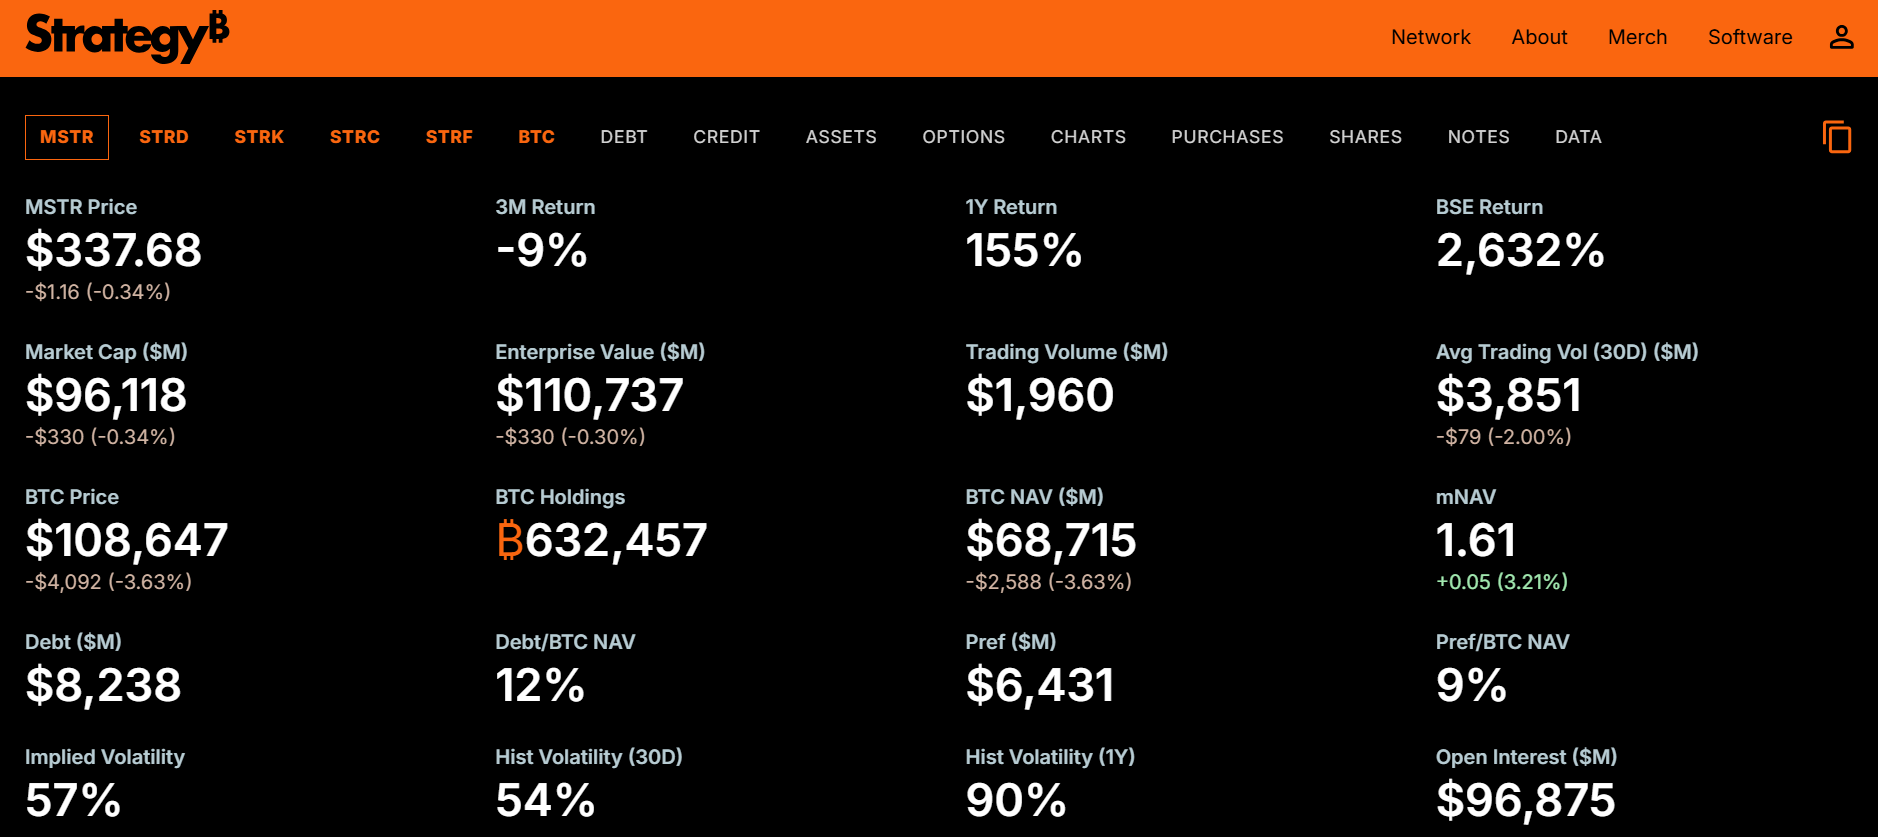Open the OPTIONS tab
1878x837 pixels.
(964, 137)
